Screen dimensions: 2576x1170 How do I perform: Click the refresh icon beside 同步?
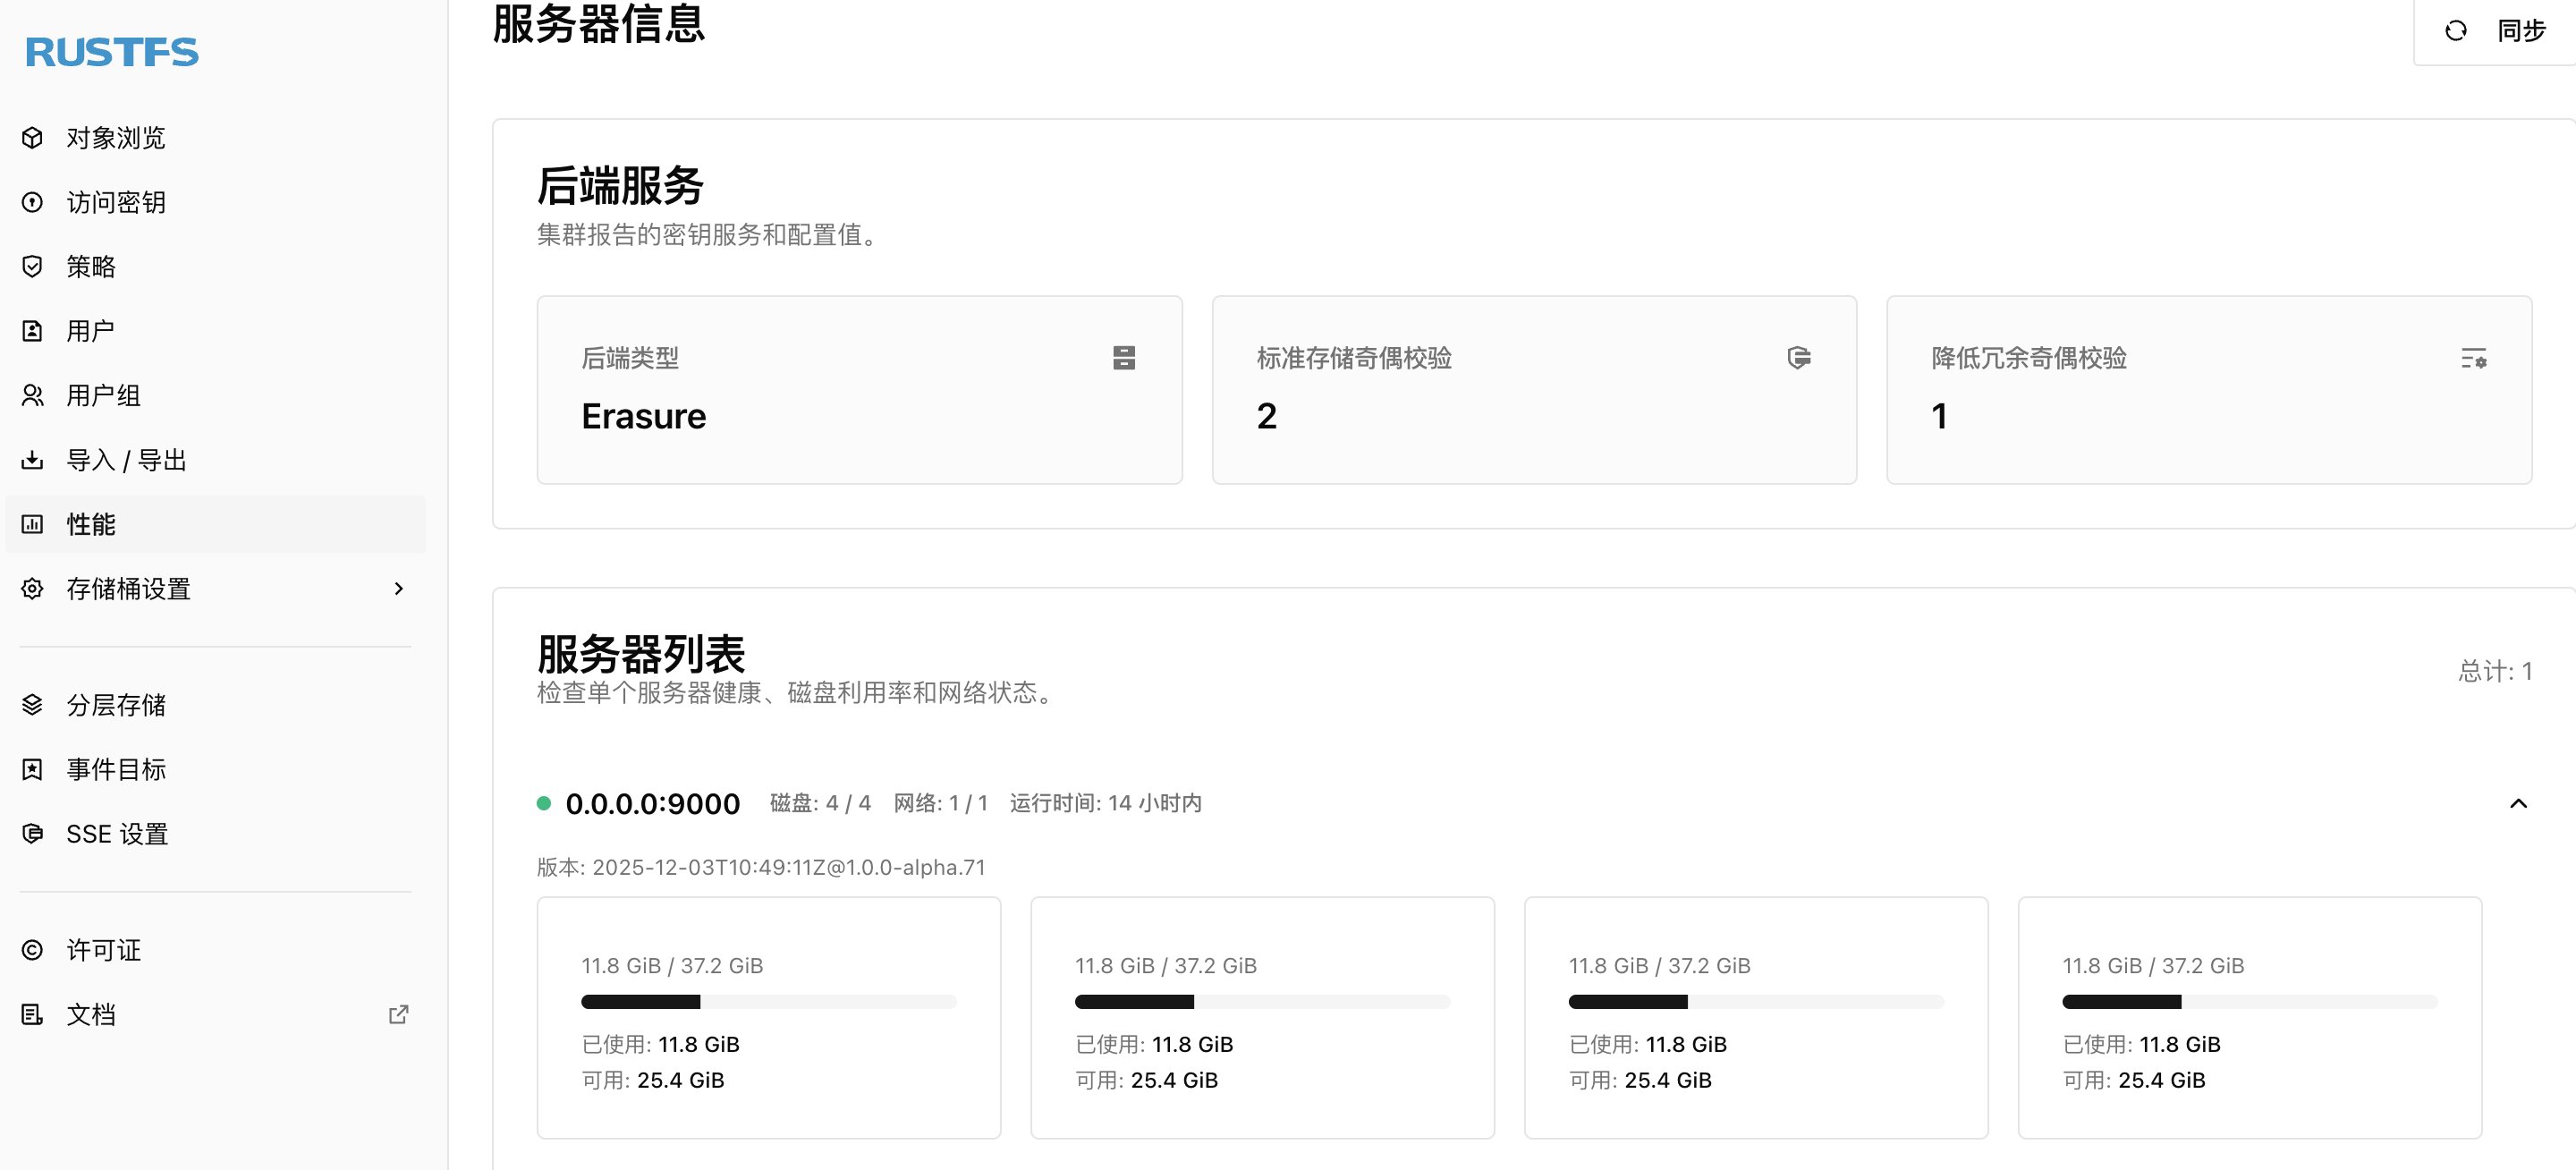(2456, 30)
